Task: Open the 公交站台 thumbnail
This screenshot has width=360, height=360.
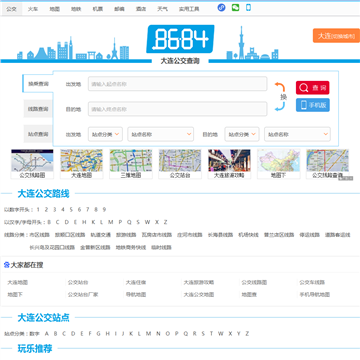Action: [x=180, y=164]
